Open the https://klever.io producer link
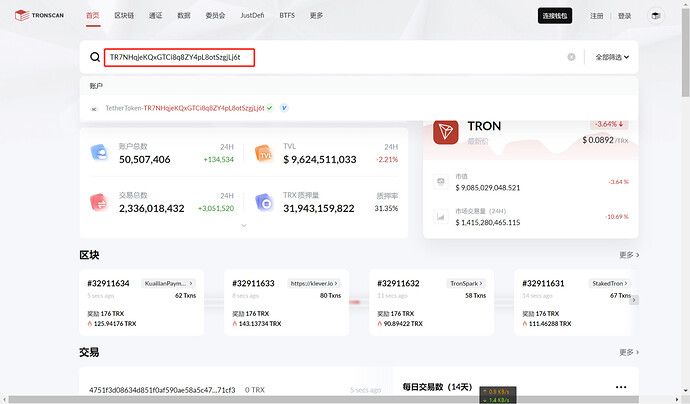Image resolution: width=690 pixels, height=404 pixels. (314, 283)
